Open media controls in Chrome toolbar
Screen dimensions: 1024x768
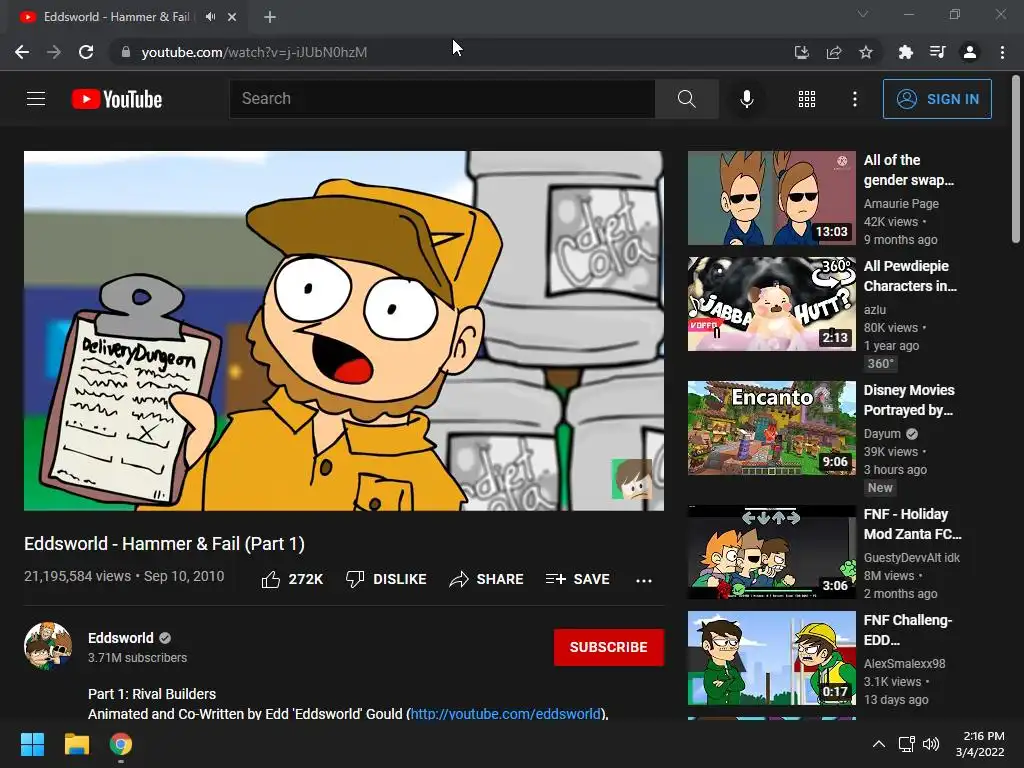click(937, 52)
